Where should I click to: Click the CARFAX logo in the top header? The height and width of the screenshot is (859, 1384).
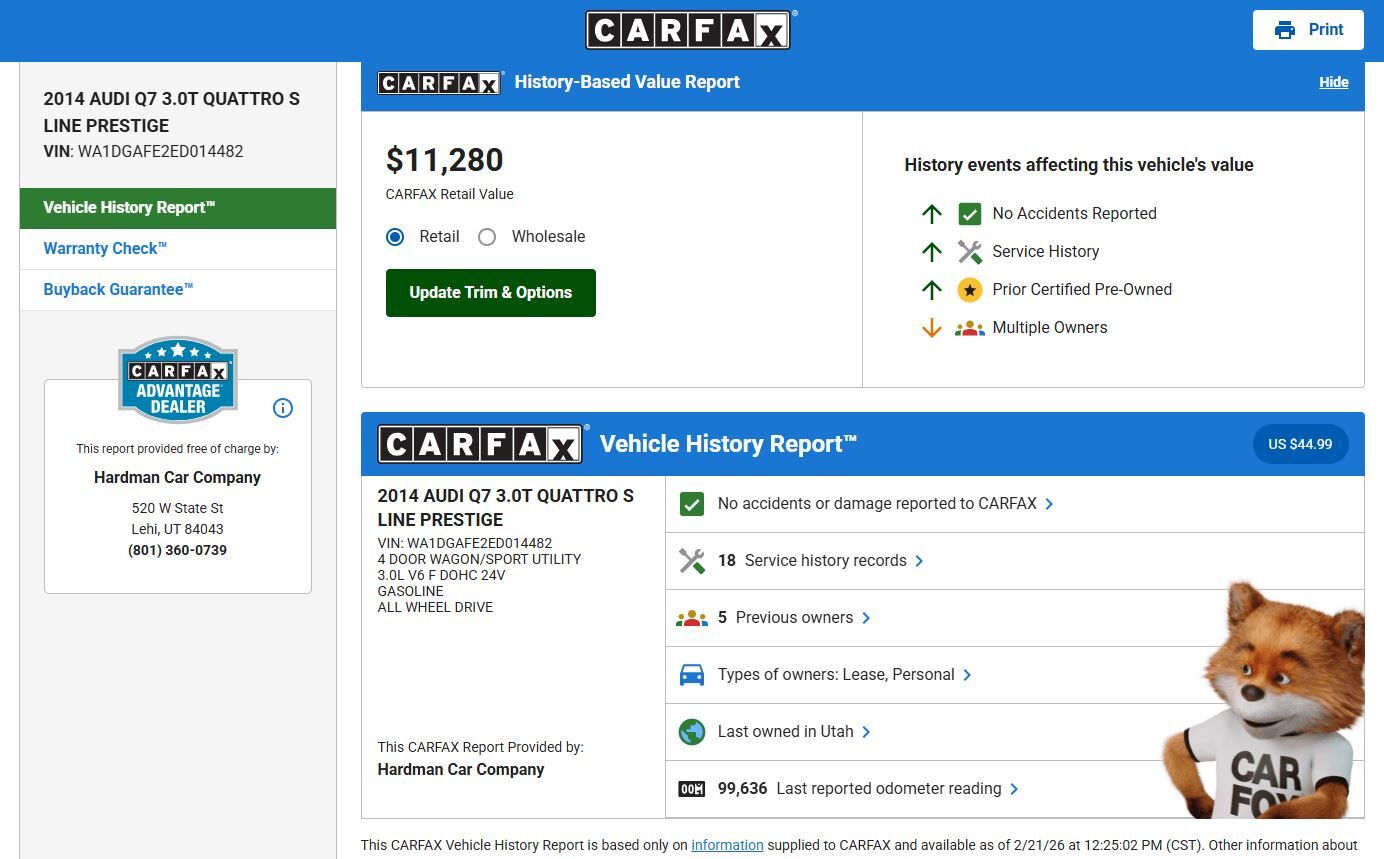point(689,30)
